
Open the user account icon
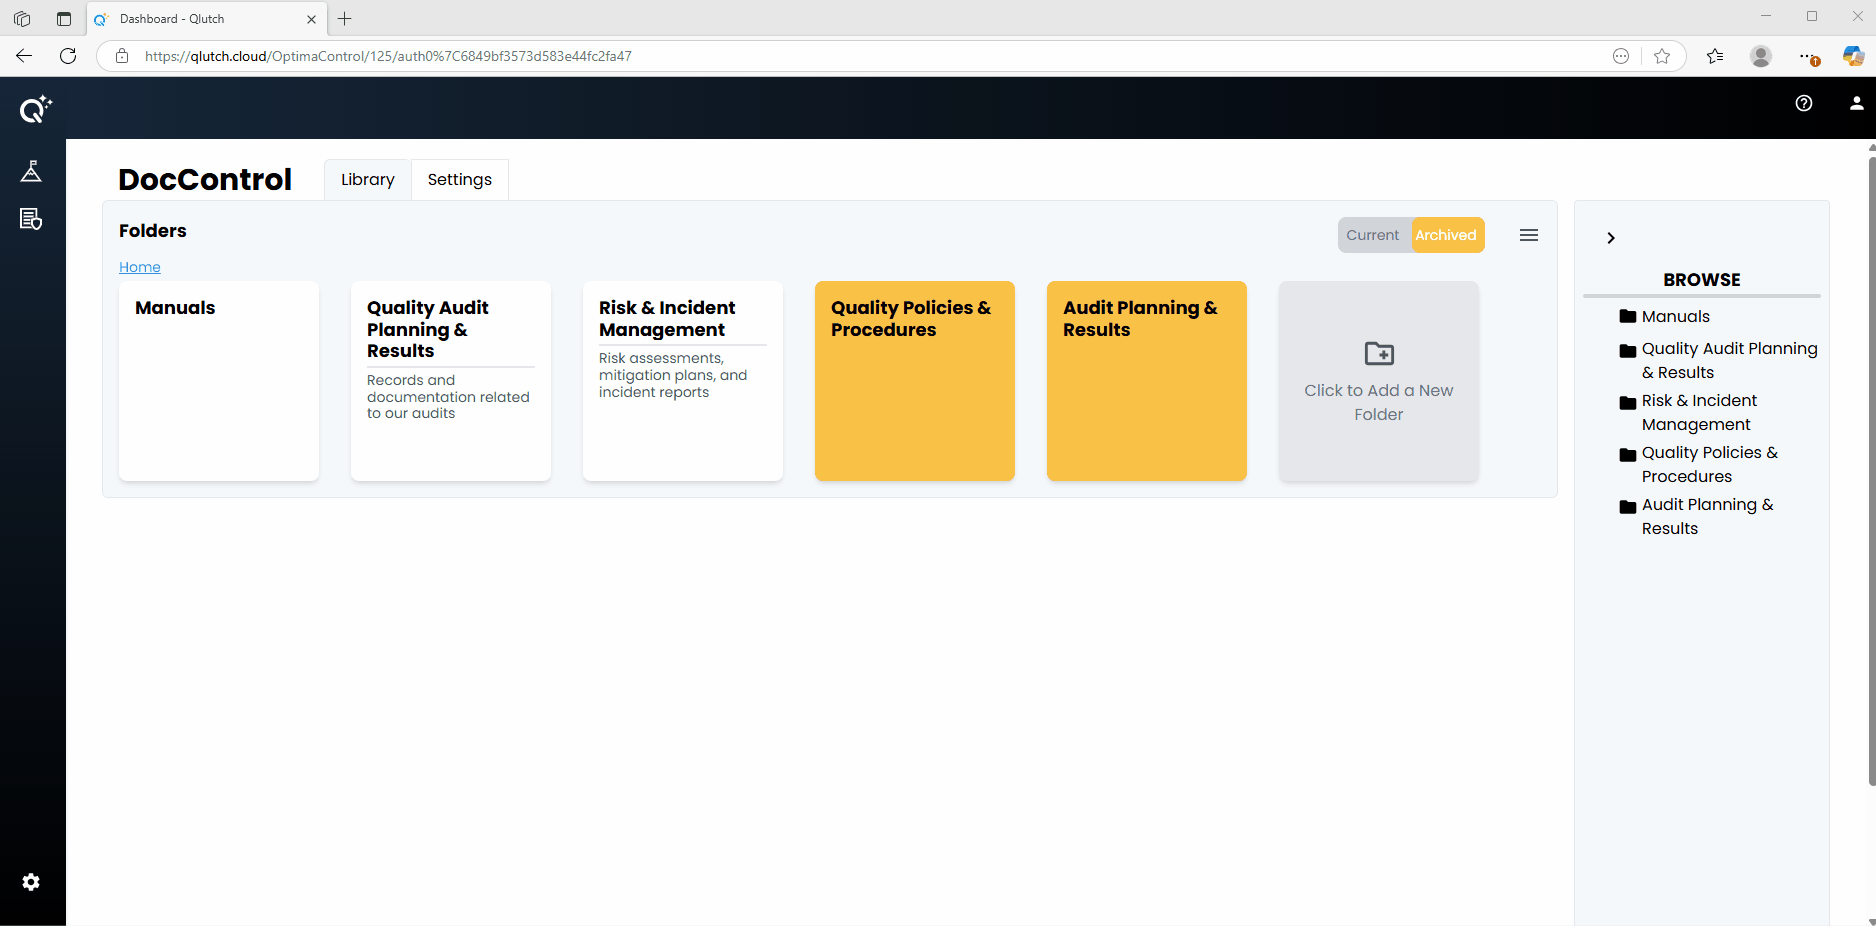pos(1856,103)
